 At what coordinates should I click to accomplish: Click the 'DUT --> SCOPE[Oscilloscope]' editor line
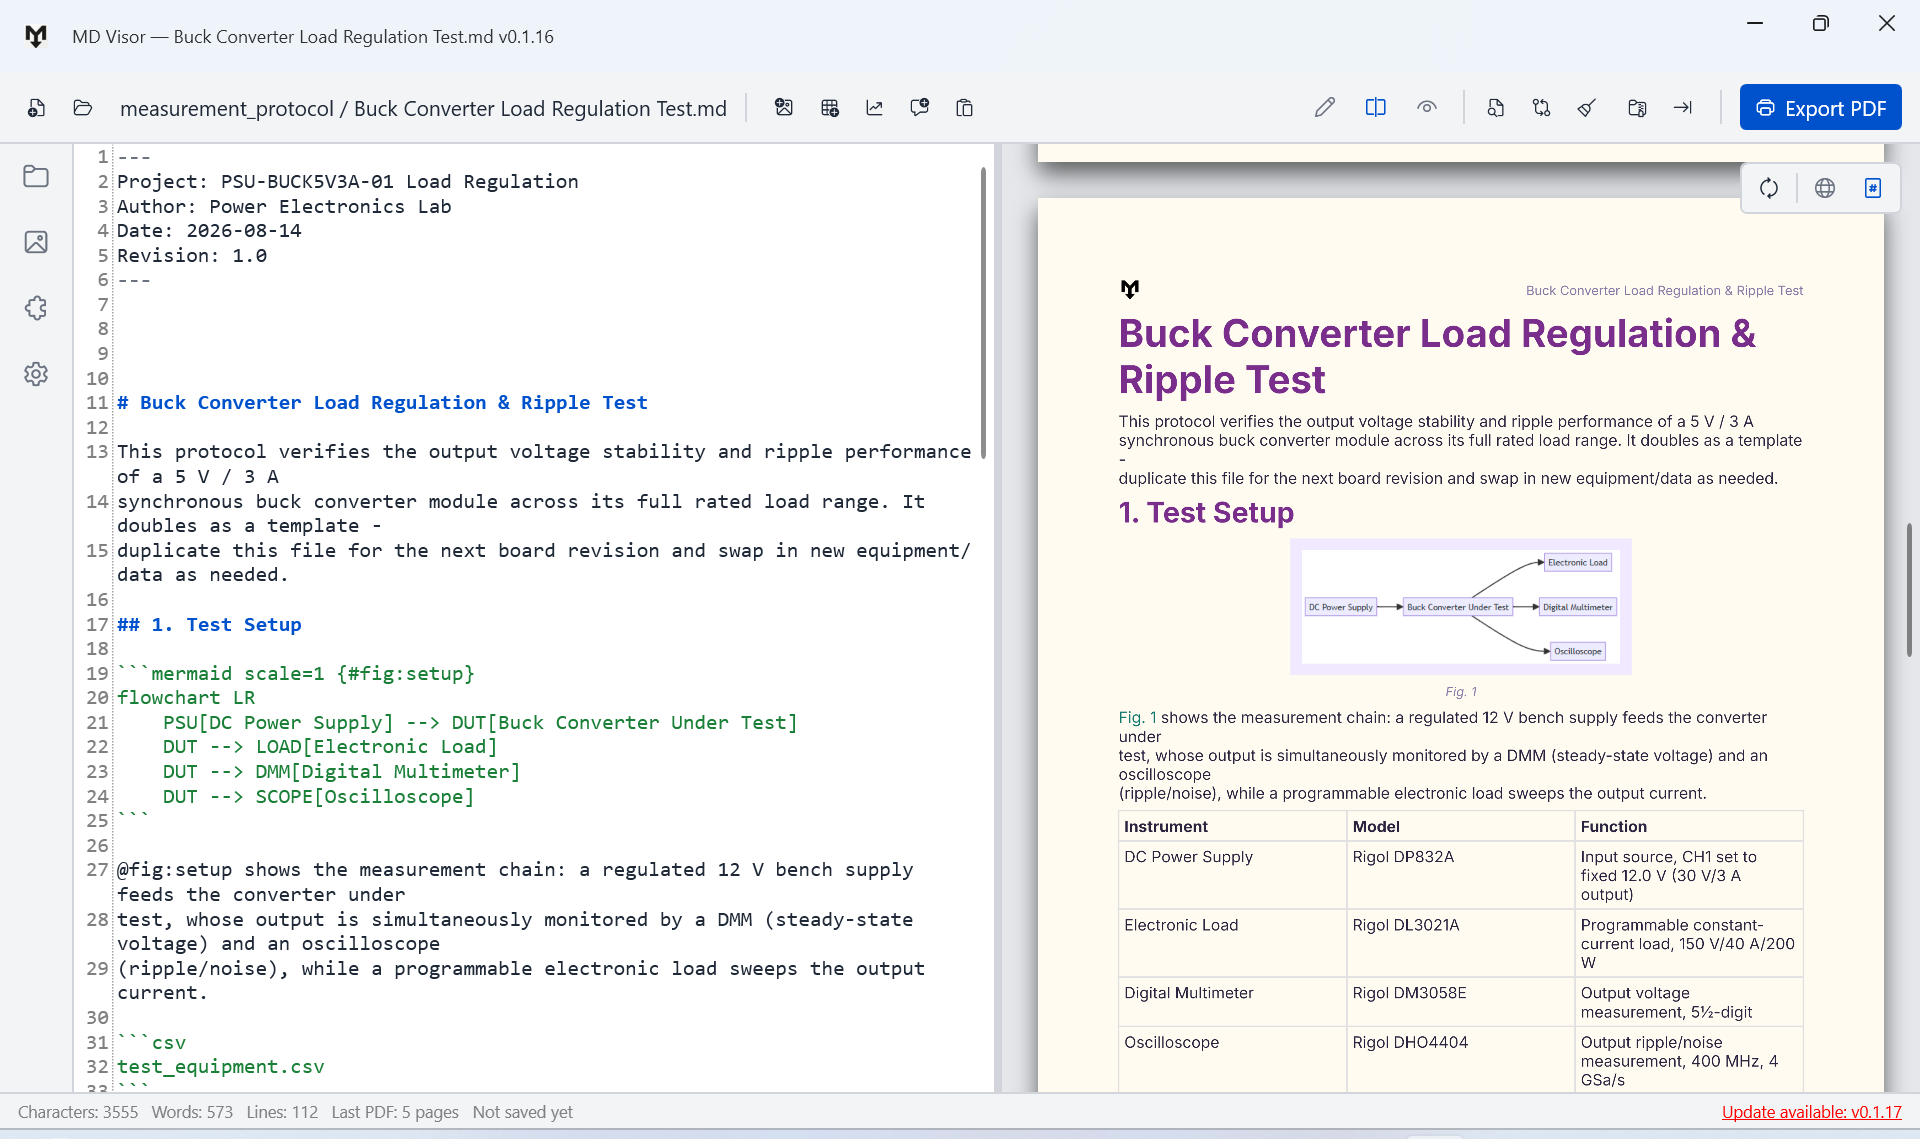click(318, 797)
